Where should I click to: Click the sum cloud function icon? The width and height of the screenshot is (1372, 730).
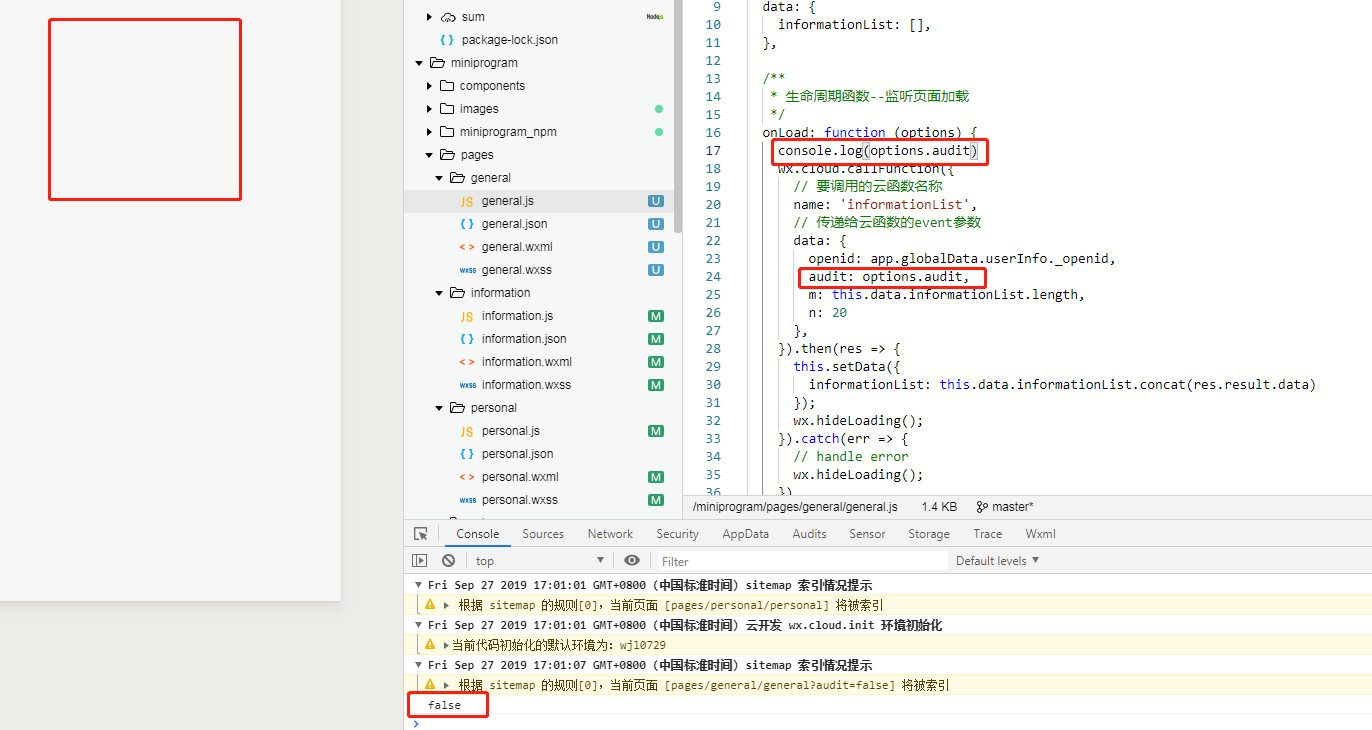click(x=448, y=17)
